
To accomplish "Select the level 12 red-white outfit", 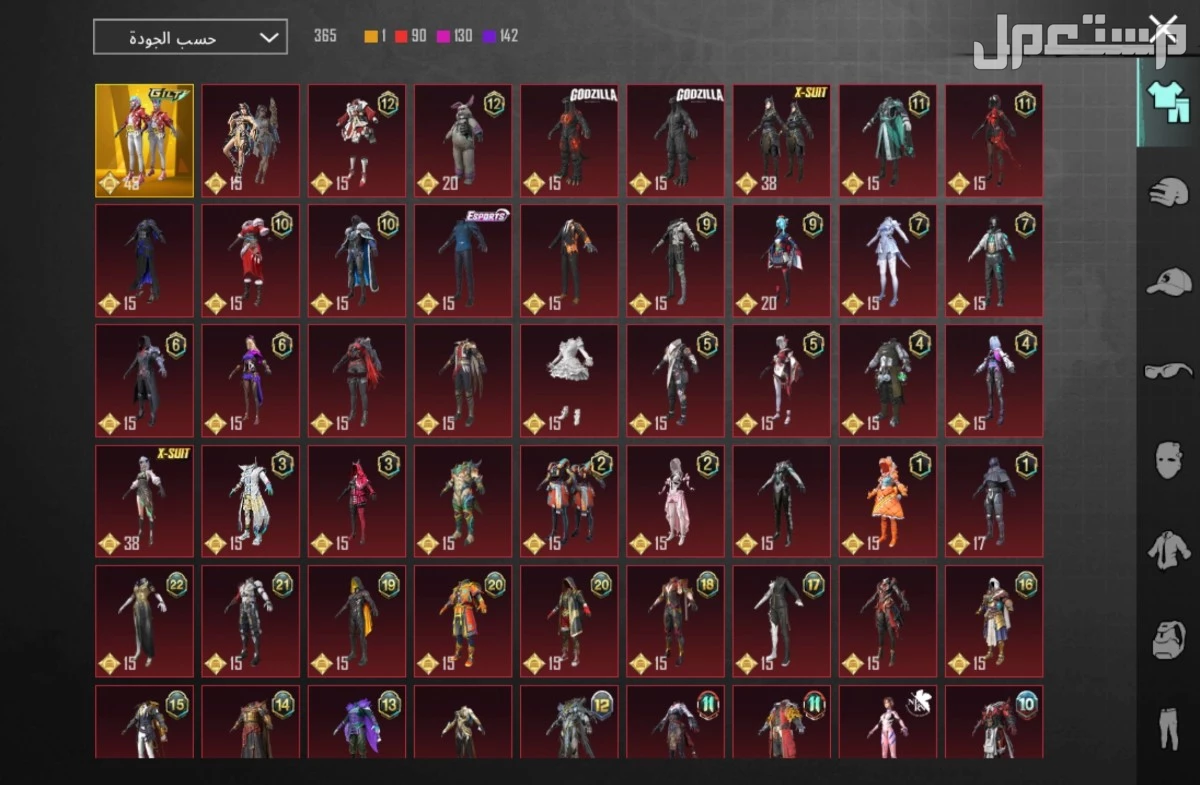I will coord(357,140).
